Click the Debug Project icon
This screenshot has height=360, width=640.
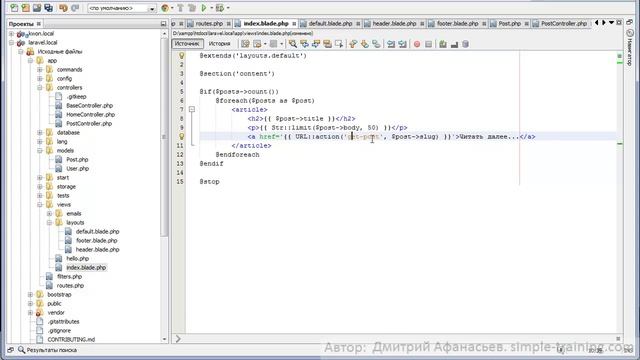(220, 8)
